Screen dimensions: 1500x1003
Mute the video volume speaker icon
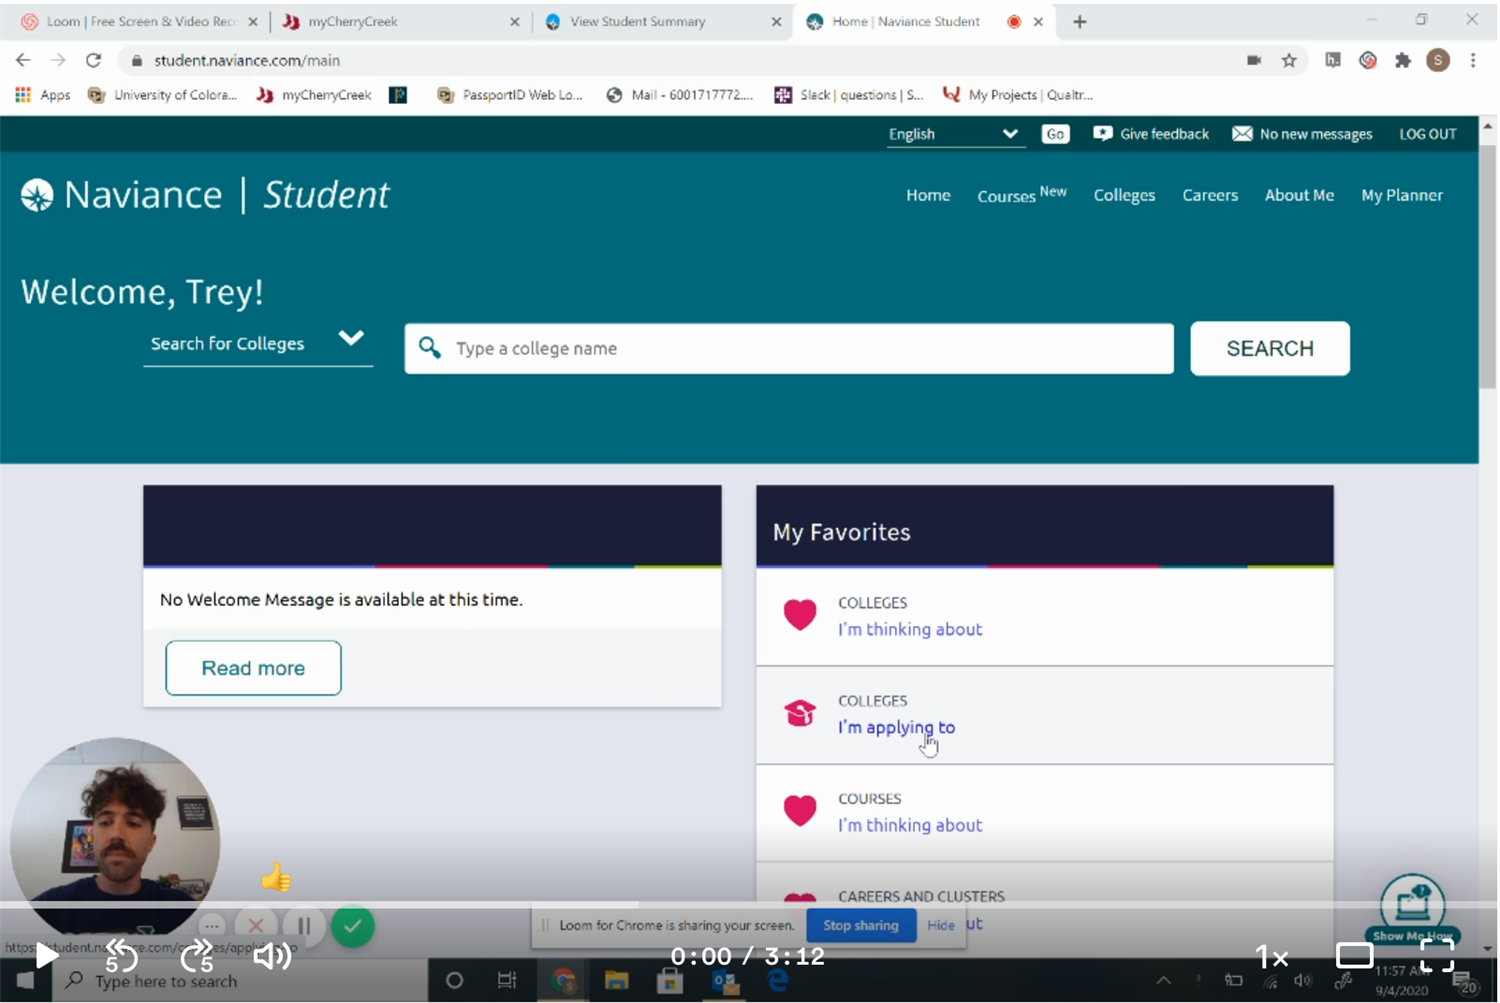tap(272, 956)
